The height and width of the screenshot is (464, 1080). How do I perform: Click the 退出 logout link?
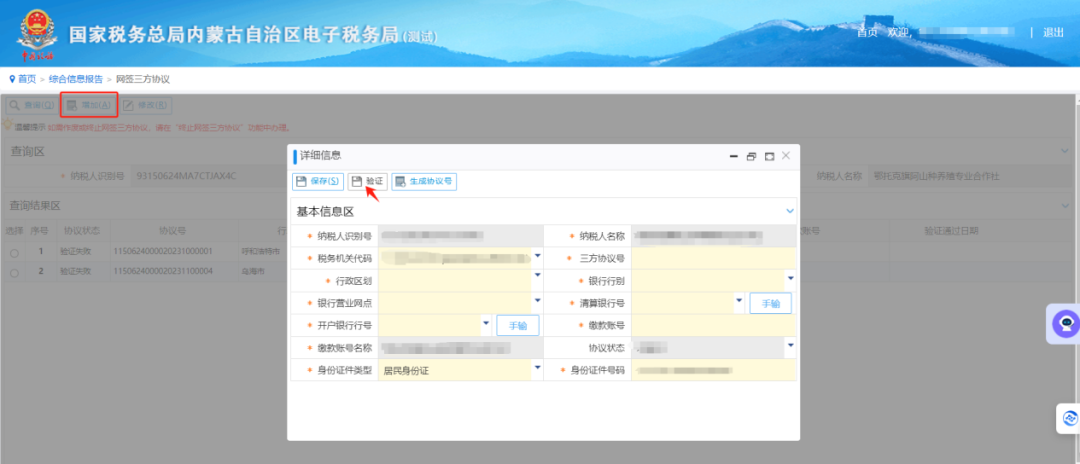[1053, 32]
